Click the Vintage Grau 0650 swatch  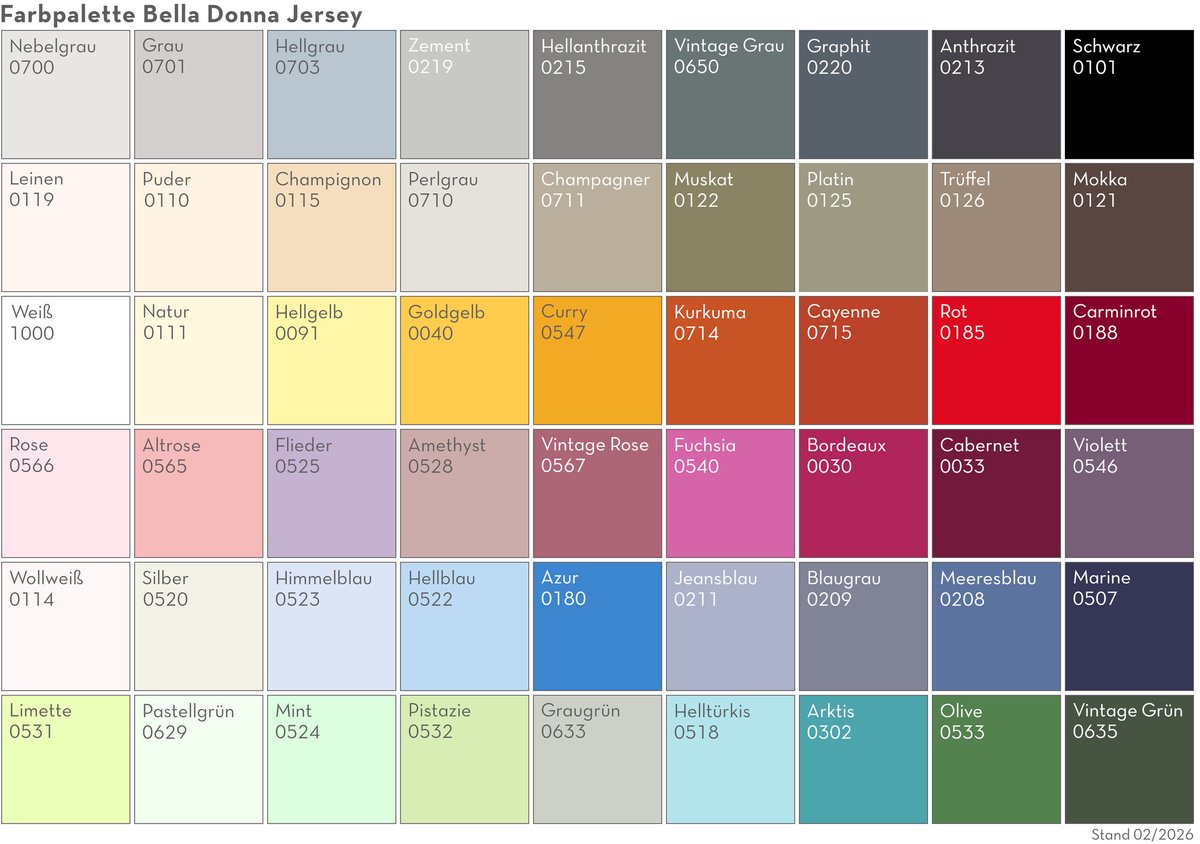click(731, 94)
